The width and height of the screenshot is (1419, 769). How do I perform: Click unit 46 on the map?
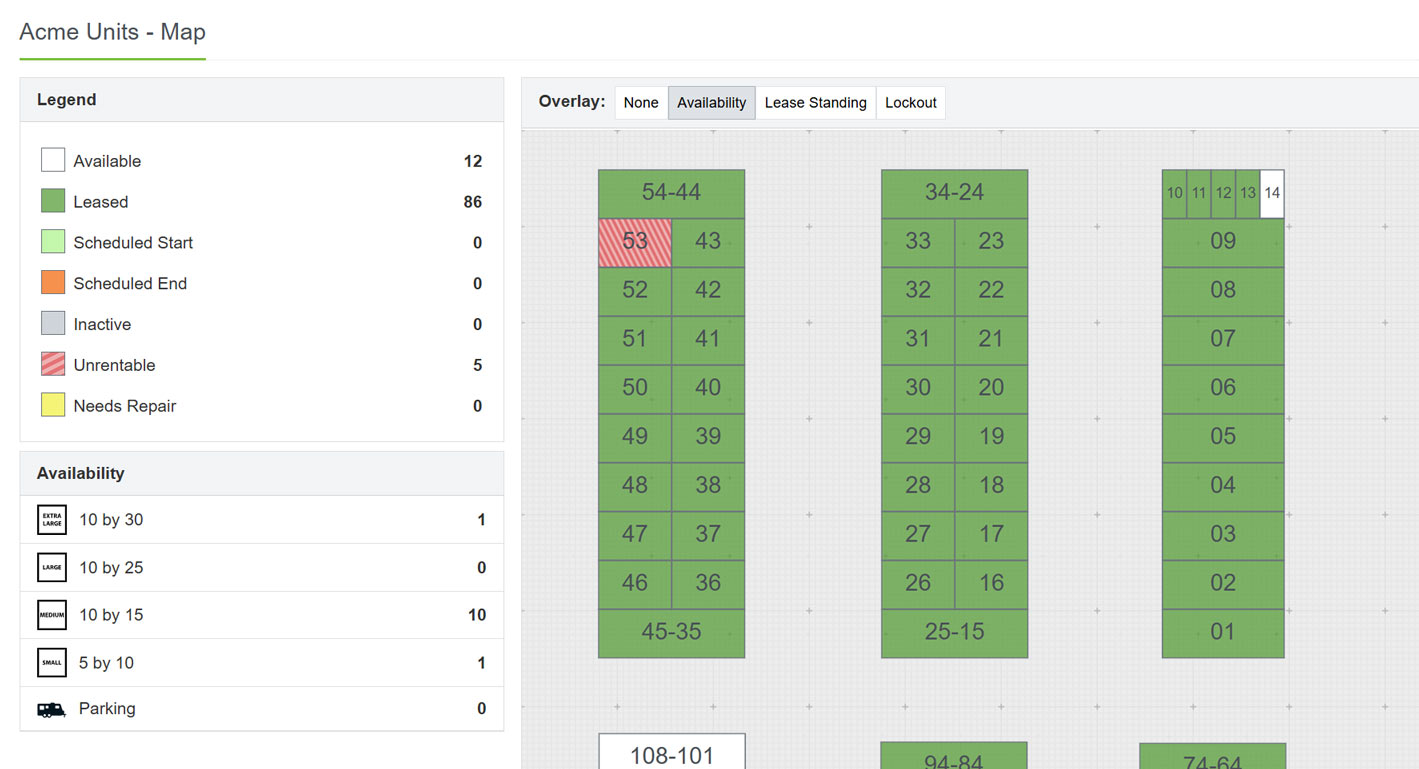635,584
